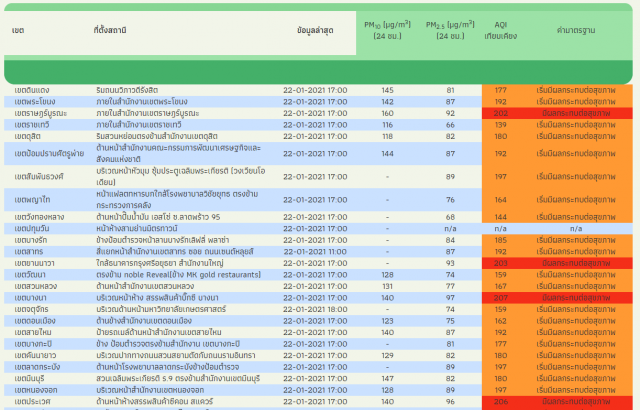This screenshot has height=410, width=640.
Task: Click PM10 value 147
Action: [x=387, y=379]
